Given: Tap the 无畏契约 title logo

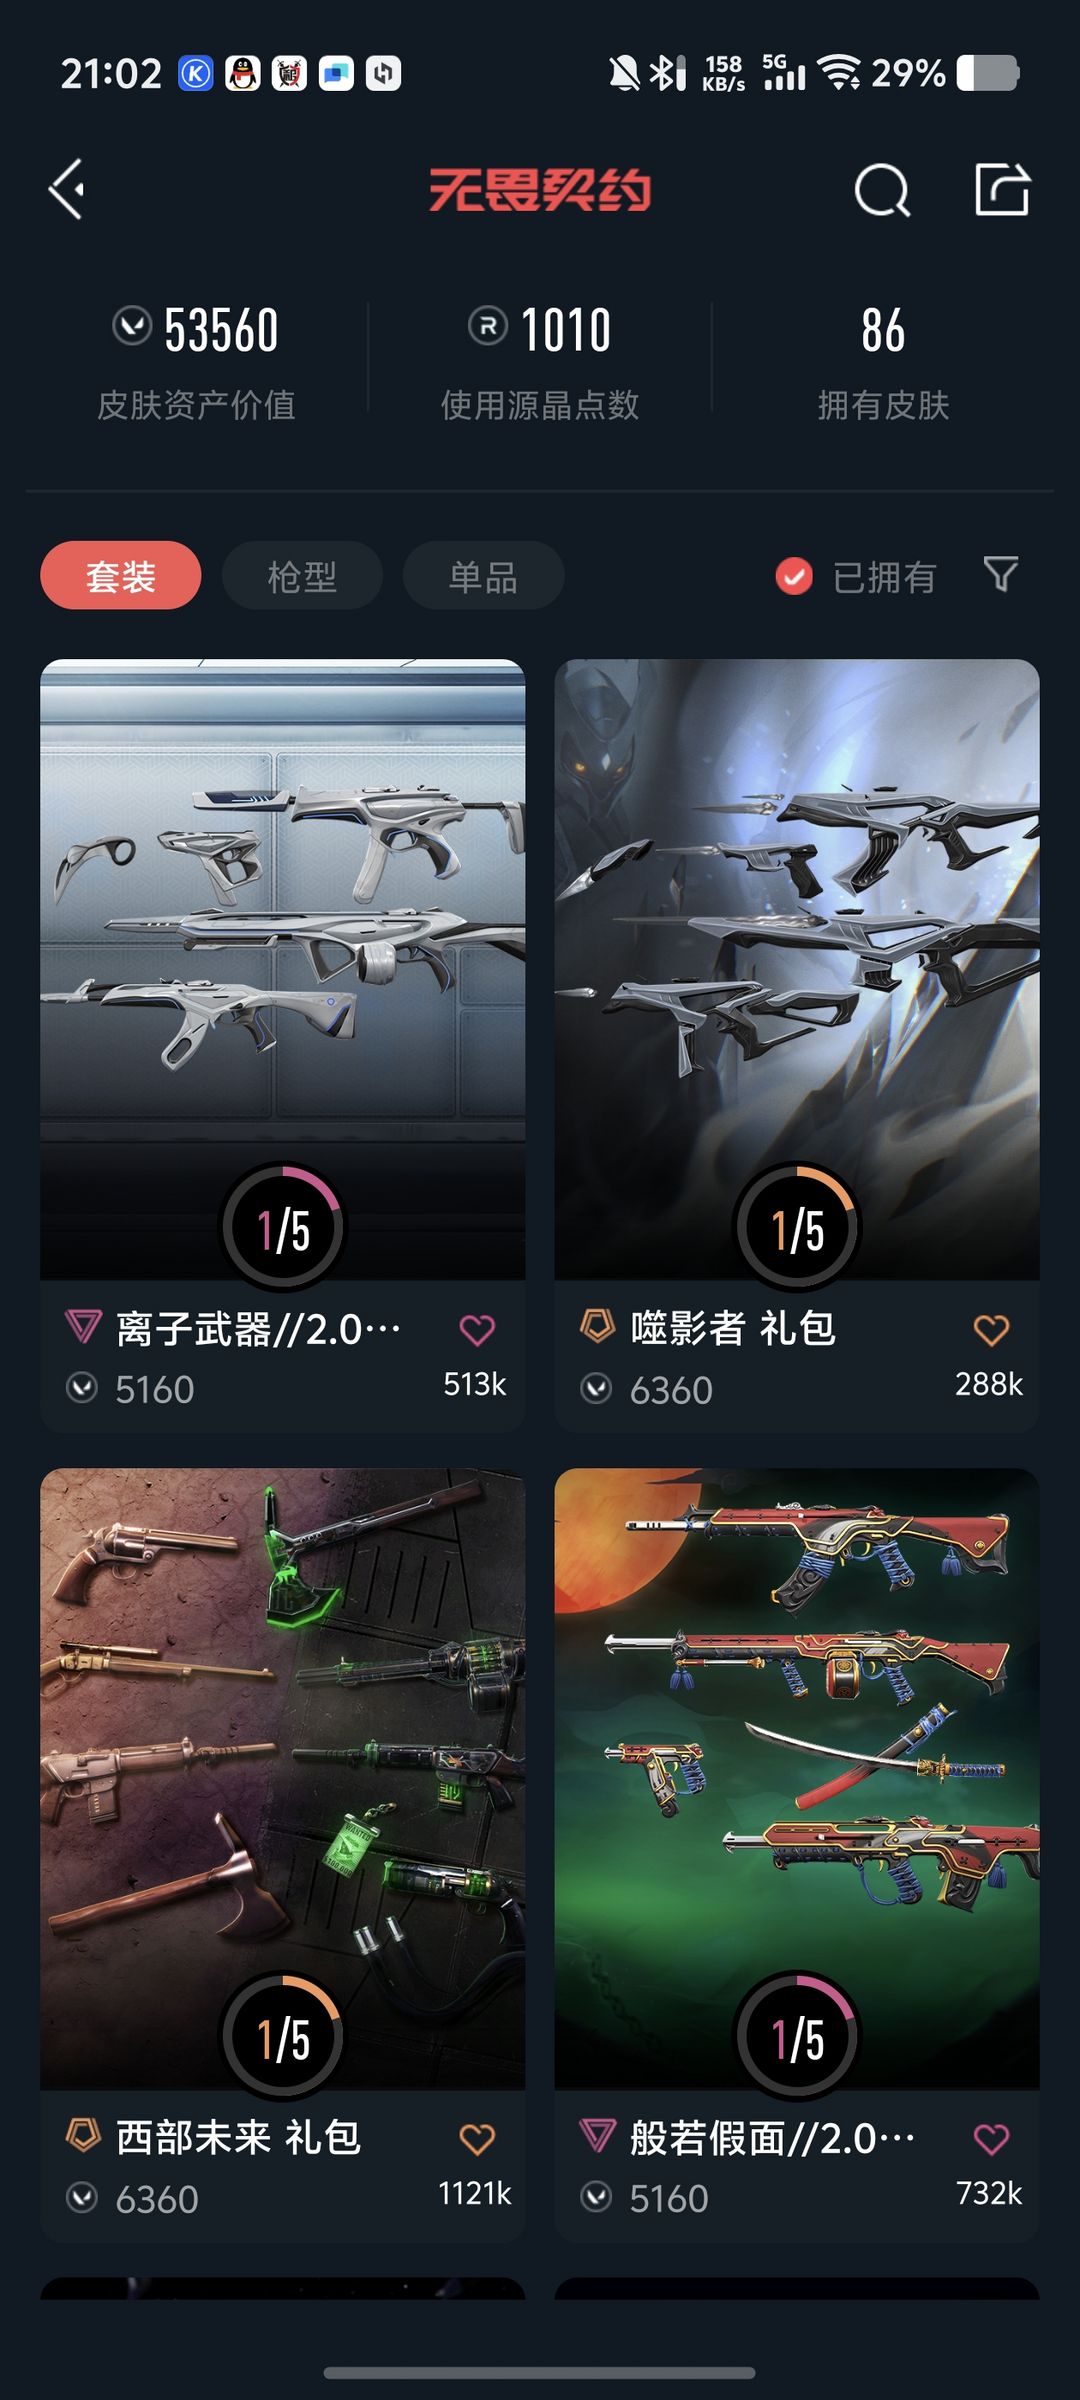Looking at the screenshot, I should (540, 189).
